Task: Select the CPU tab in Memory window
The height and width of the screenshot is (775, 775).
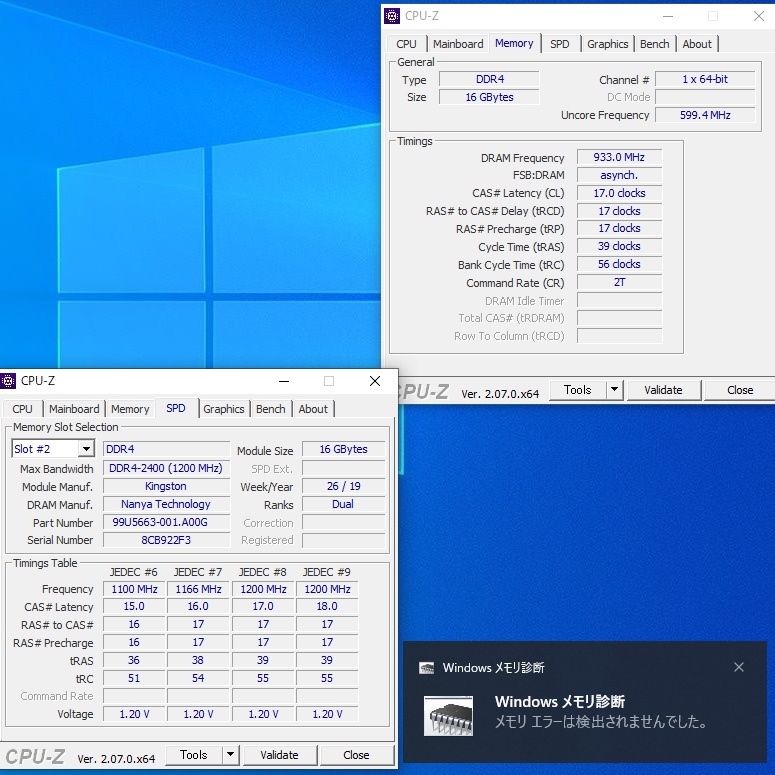Action: (406, 44)
